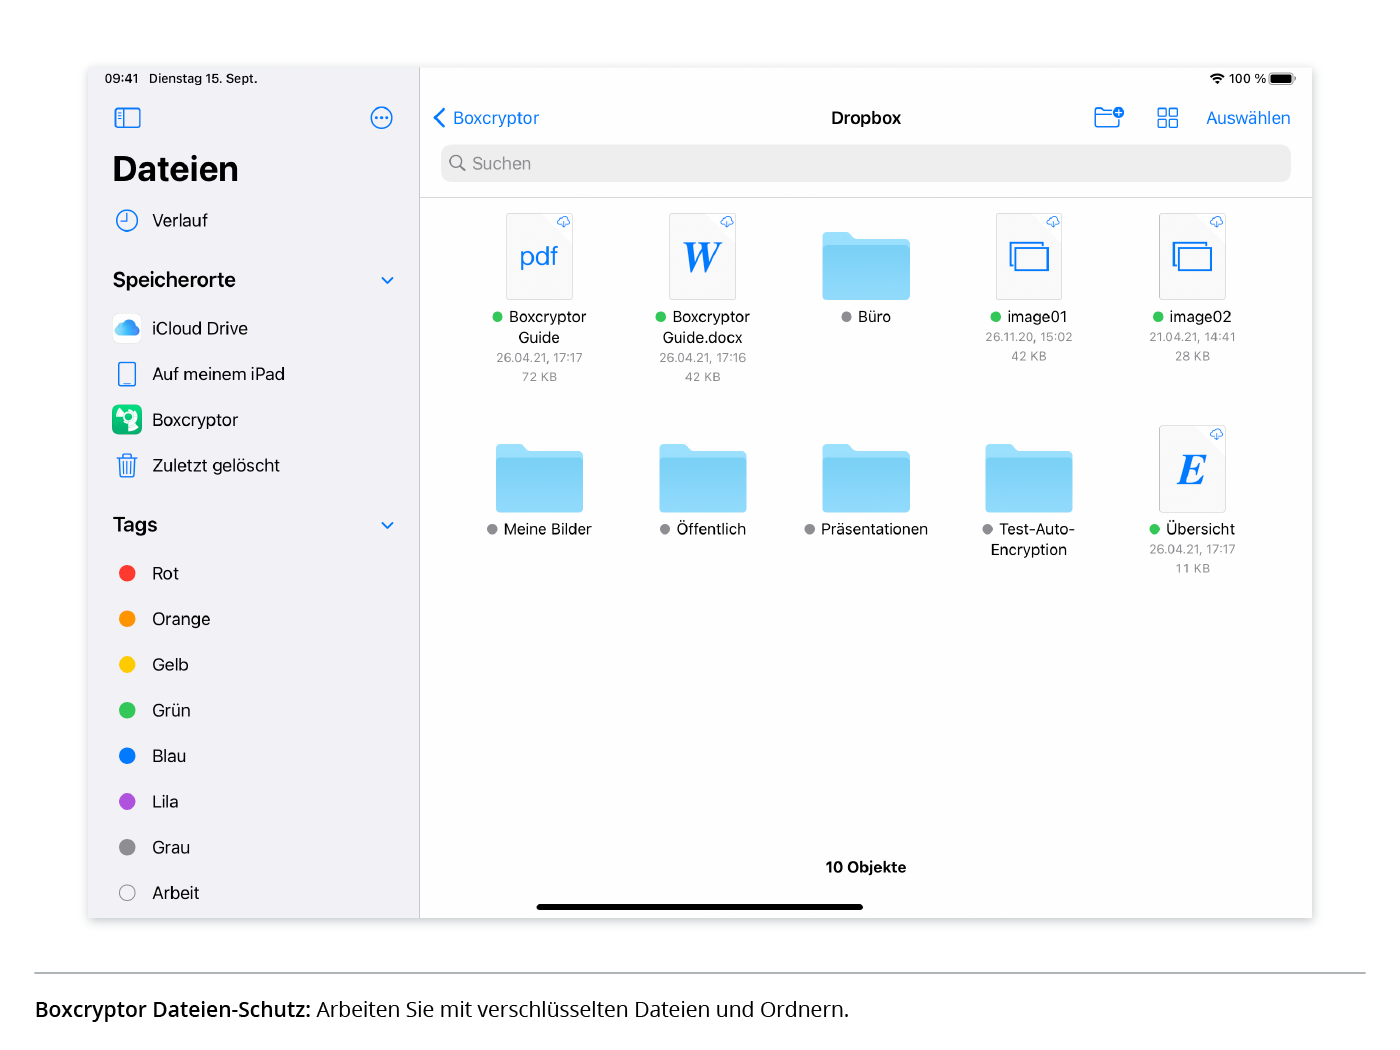Image resolution: width=1400 pixels, height=1050 pixels.
Task: Open the Übersicht Excel file
Action: 1192,469
